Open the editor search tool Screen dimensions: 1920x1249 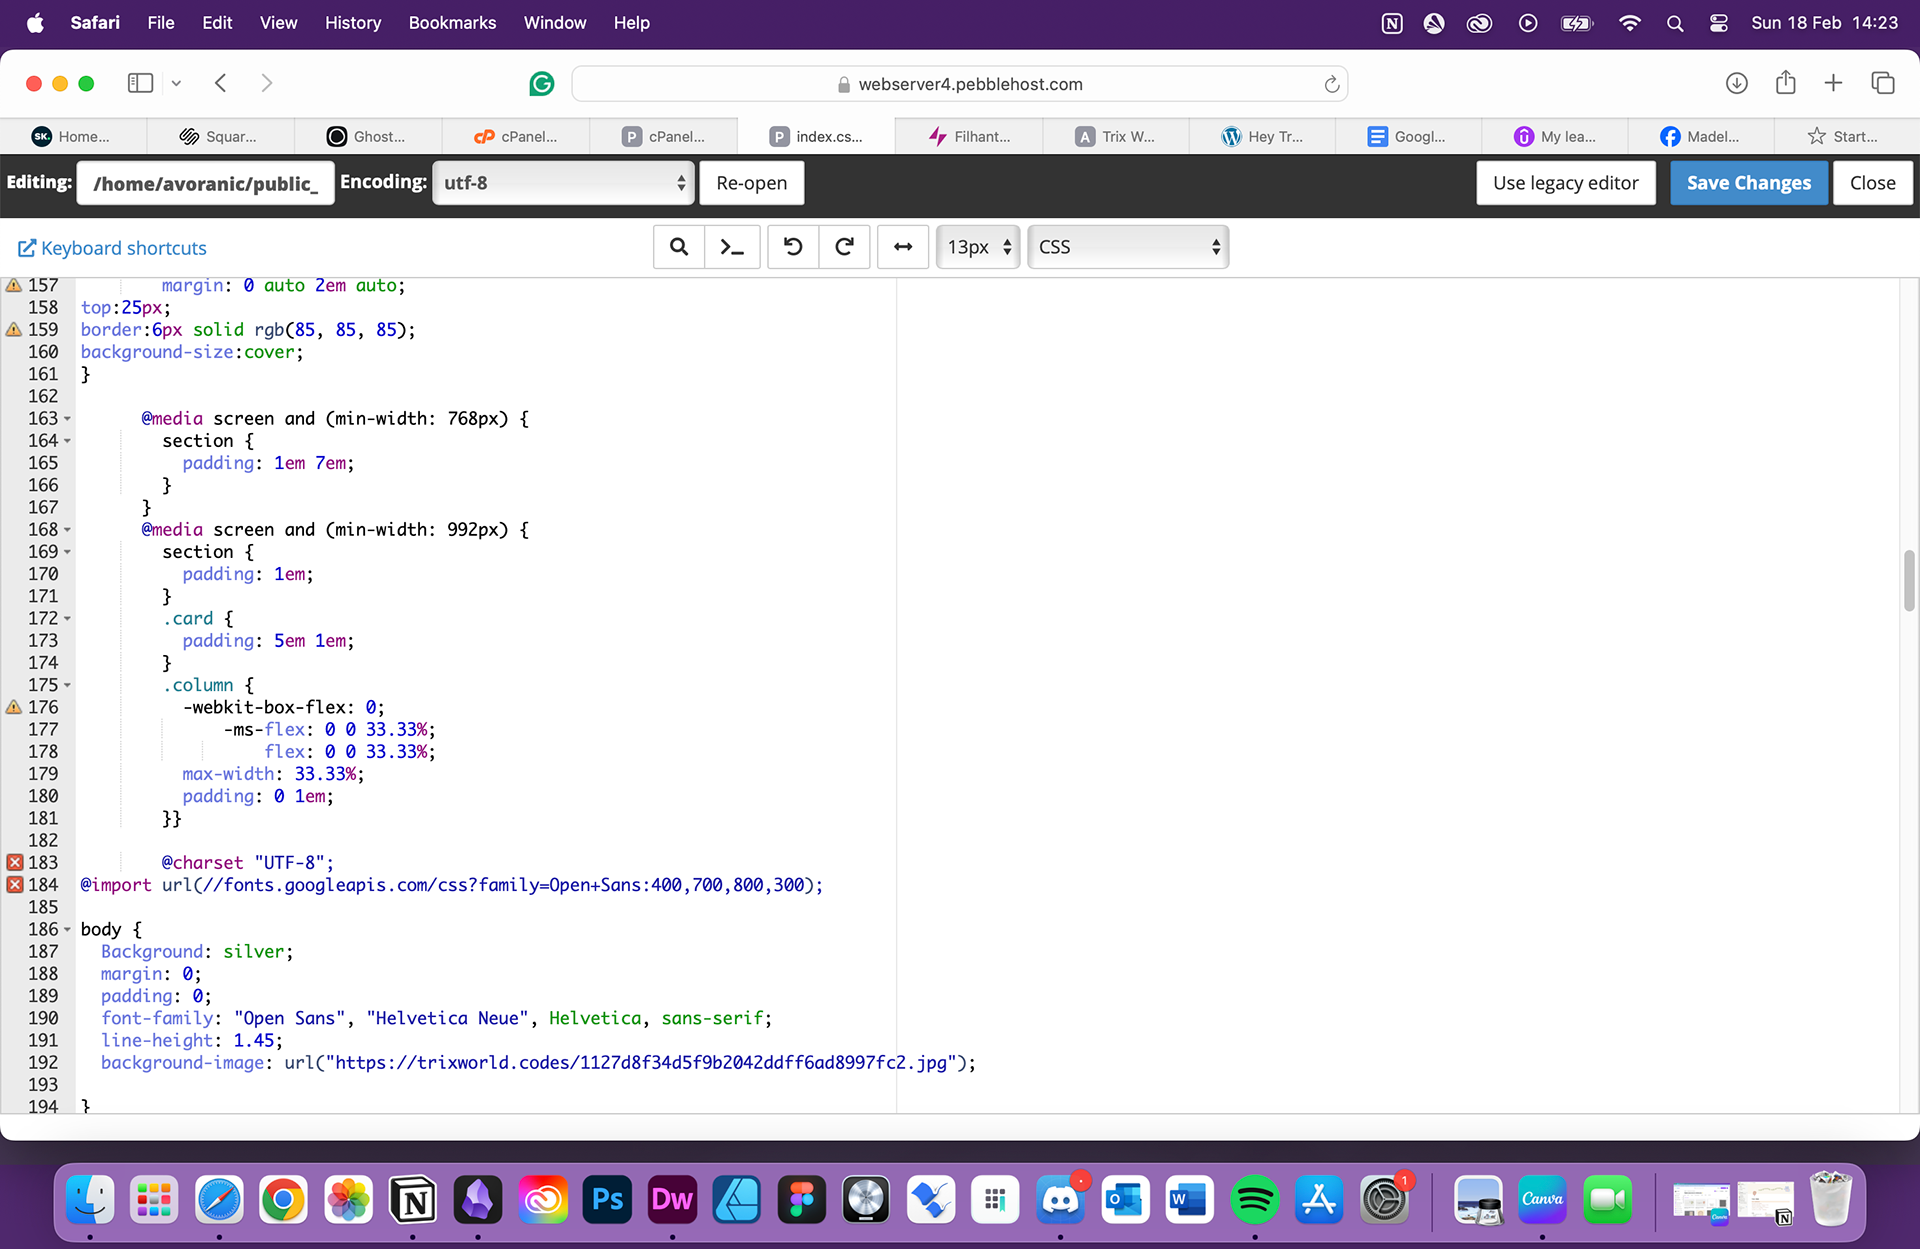coord(679,247)
